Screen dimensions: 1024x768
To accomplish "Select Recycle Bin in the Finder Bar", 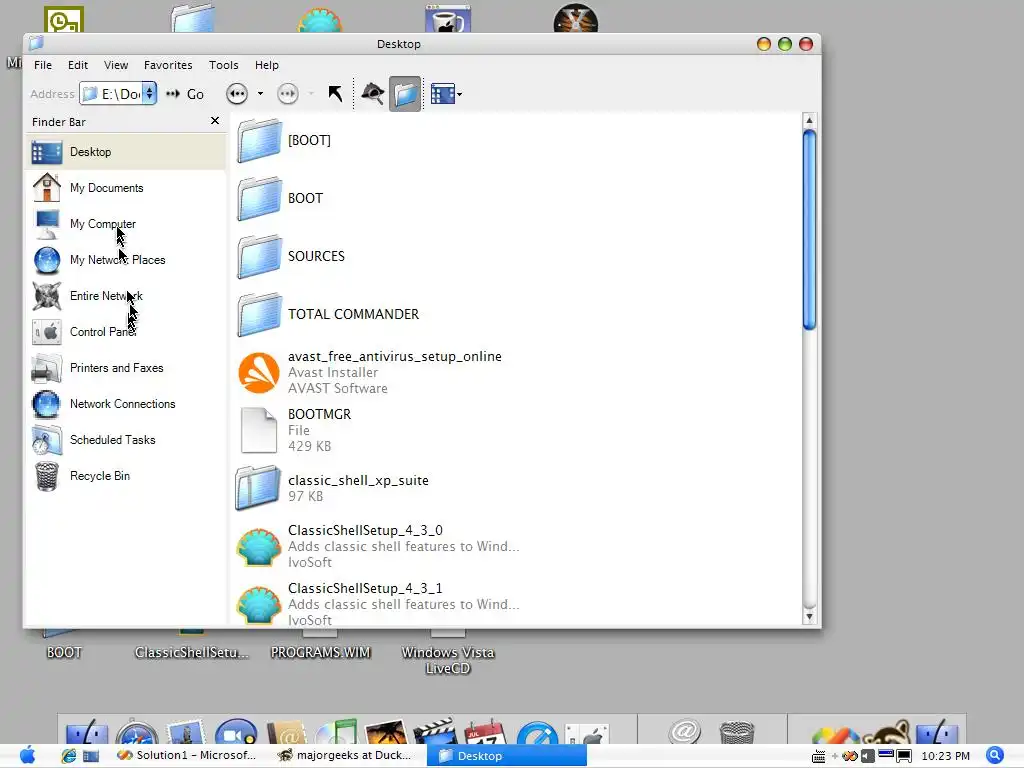I will pyautogui.click(x=126, y=475).
